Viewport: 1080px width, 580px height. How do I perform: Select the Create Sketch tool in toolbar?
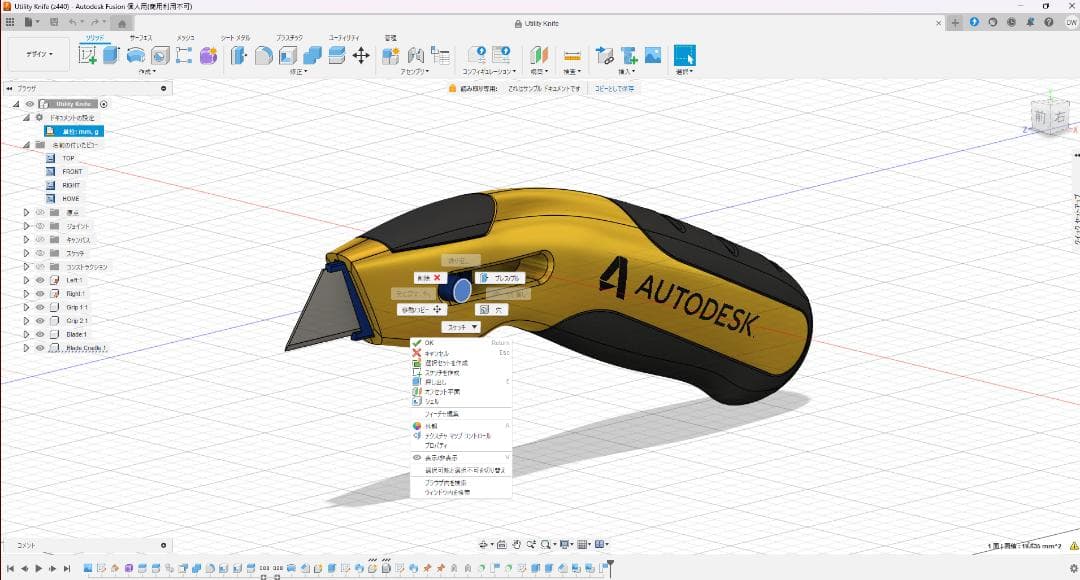[88, 55]
